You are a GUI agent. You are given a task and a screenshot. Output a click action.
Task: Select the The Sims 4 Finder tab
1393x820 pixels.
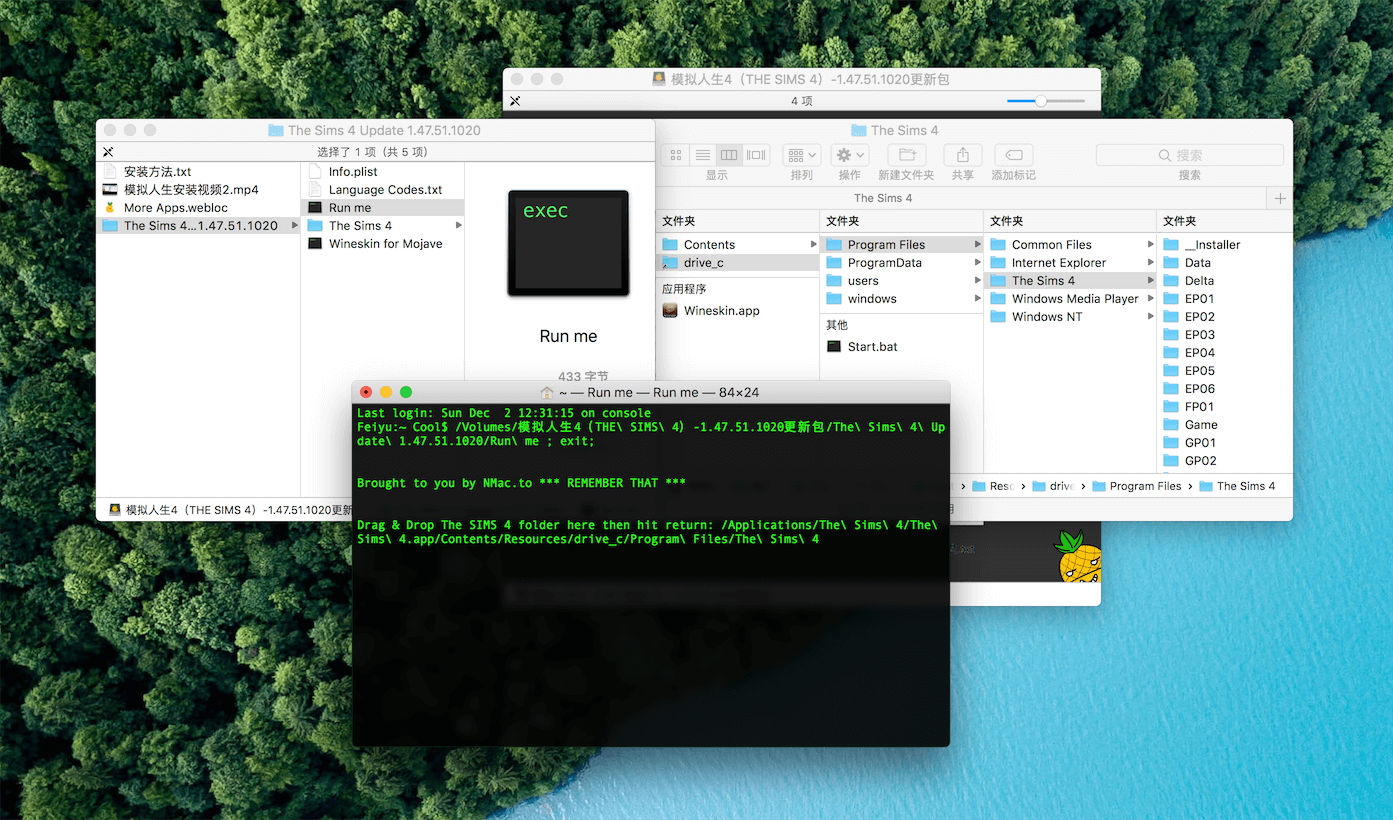coord(883,198)
